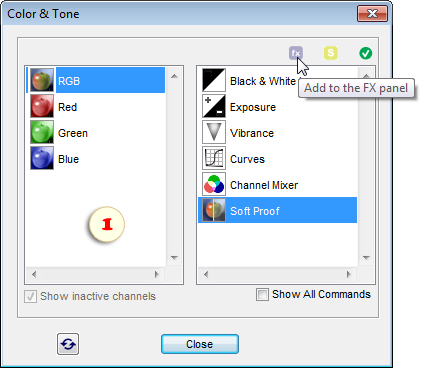Click the Soft Proof apple icon

(214, 210)
